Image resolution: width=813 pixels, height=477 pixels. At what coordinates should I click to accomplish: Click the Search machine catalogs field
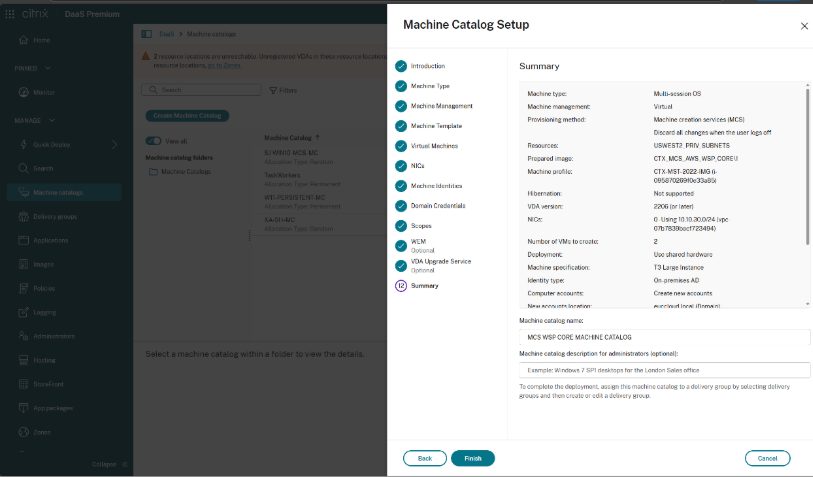(x=201, y=90)
